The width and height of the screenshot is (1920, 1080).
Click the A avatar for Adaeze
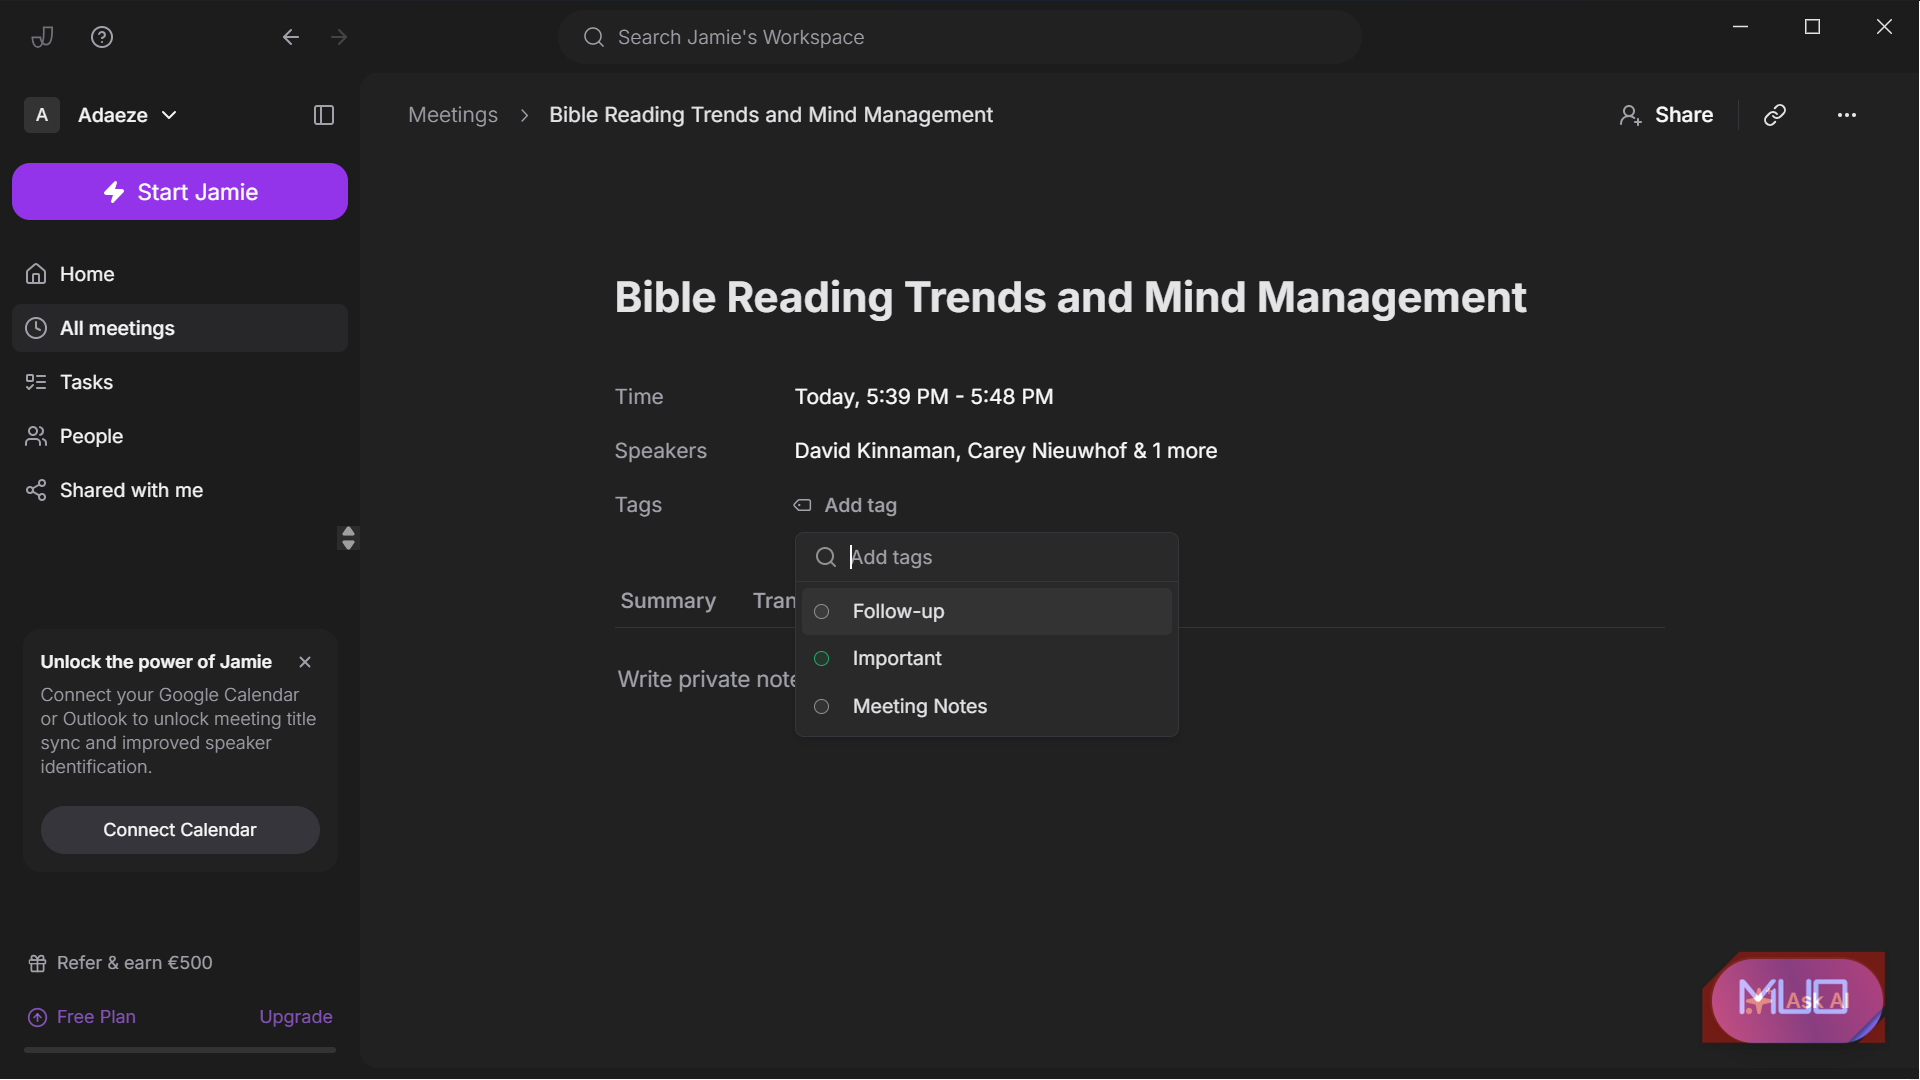coord(42,115)
